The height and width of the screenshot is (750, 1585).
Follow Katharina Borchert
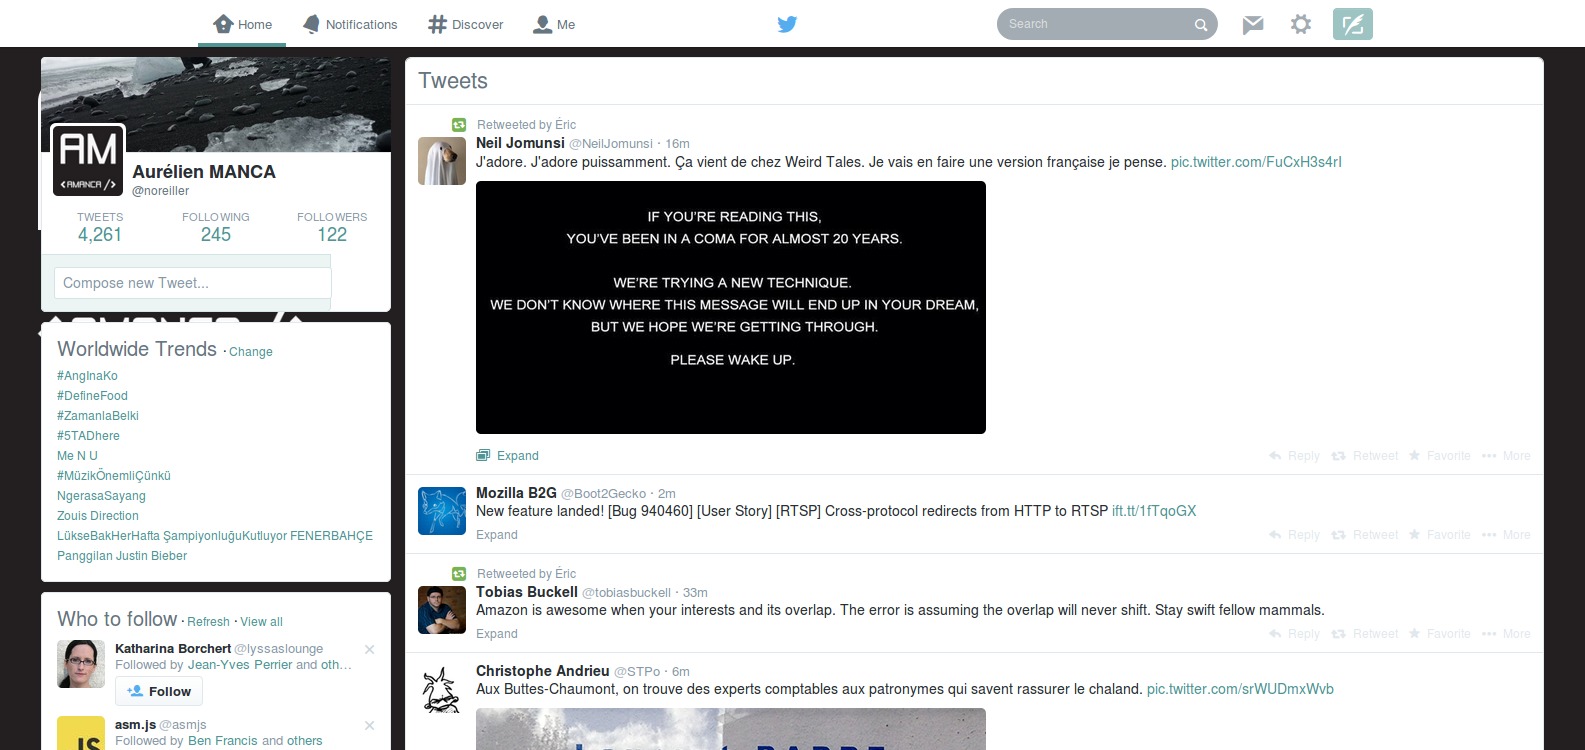click(x=159, y=691)
